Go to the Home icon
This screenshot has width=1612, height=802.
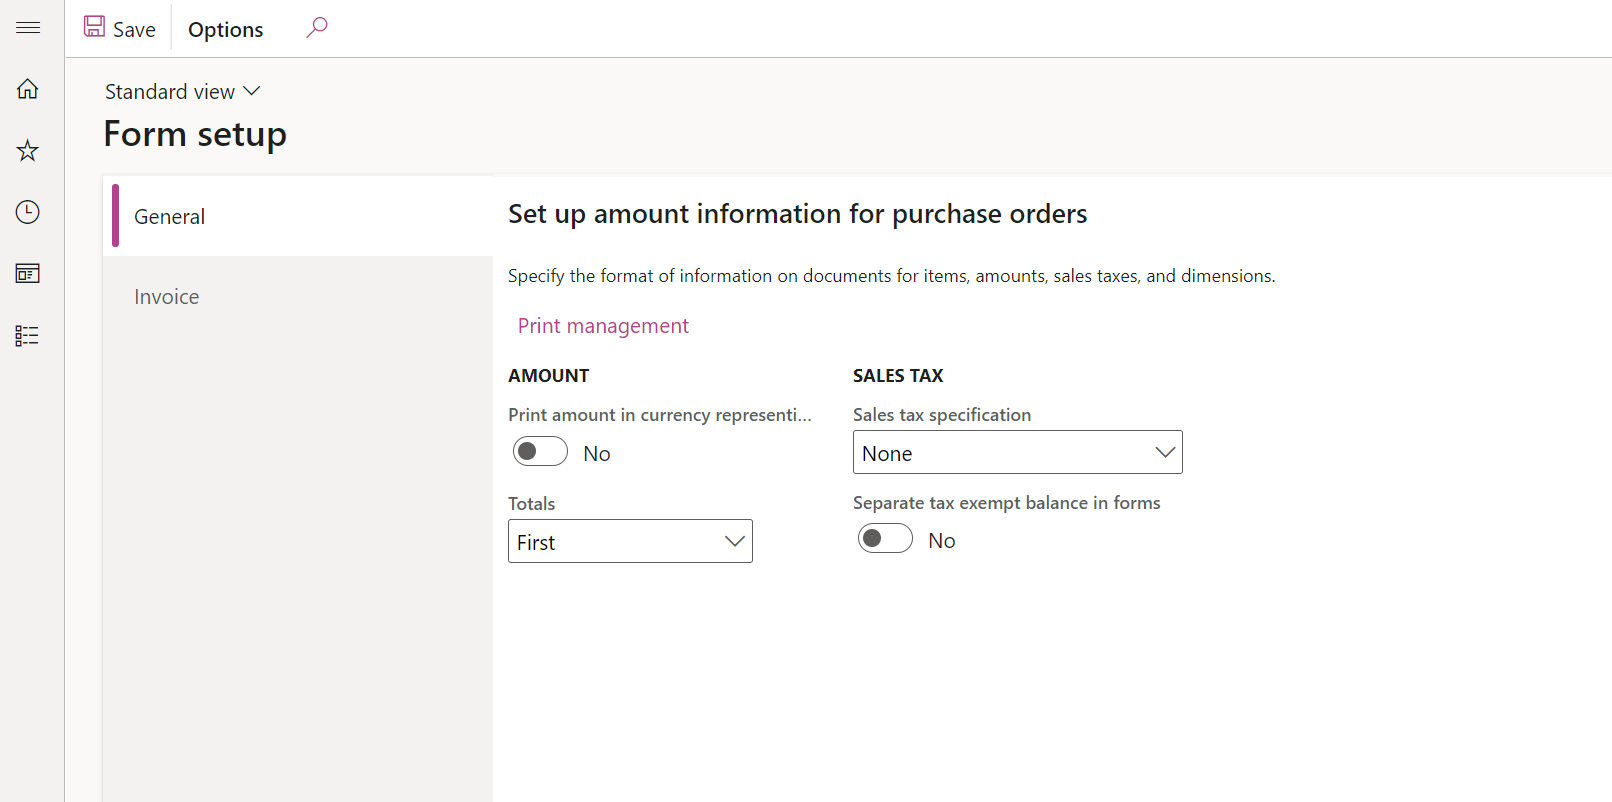coord(28,89)
